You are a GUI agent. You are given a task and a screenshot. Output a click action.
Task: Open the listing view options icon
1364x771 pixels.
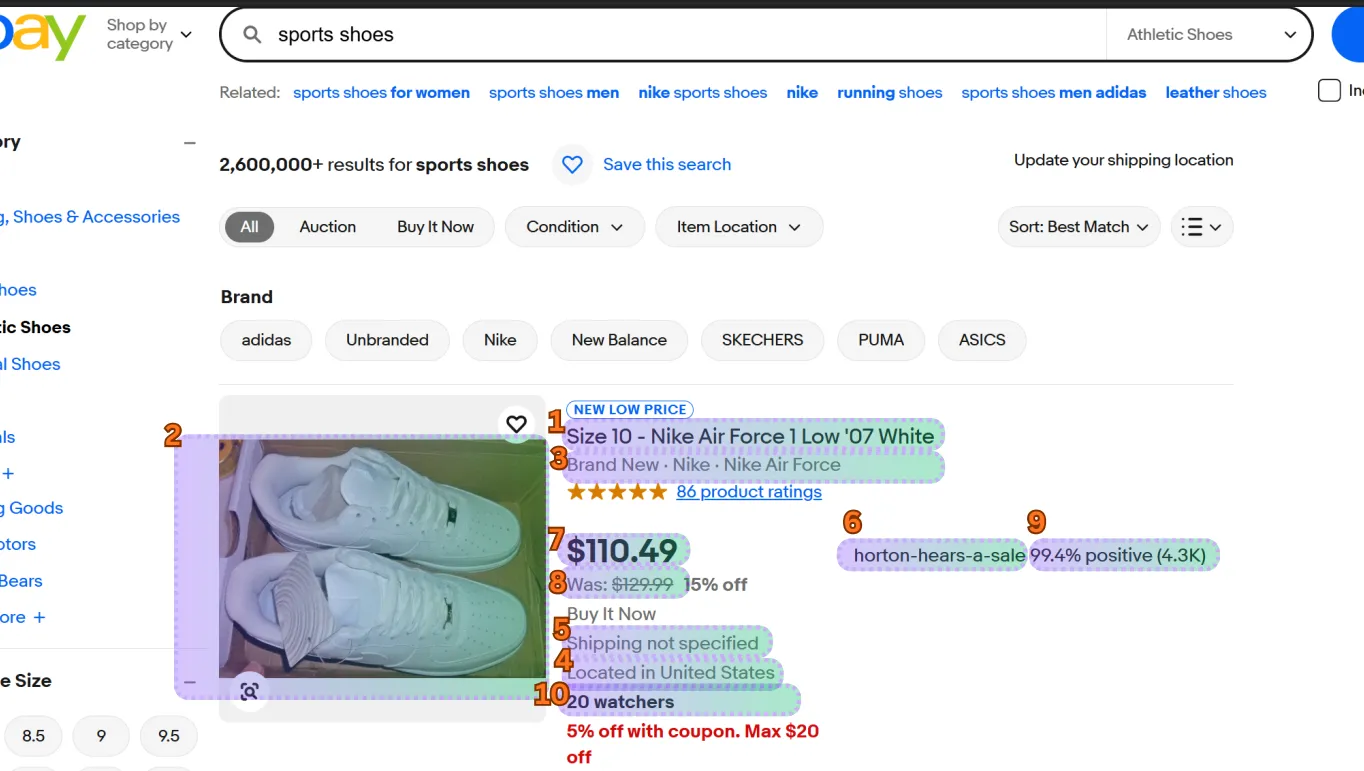tap(1201, 227)
